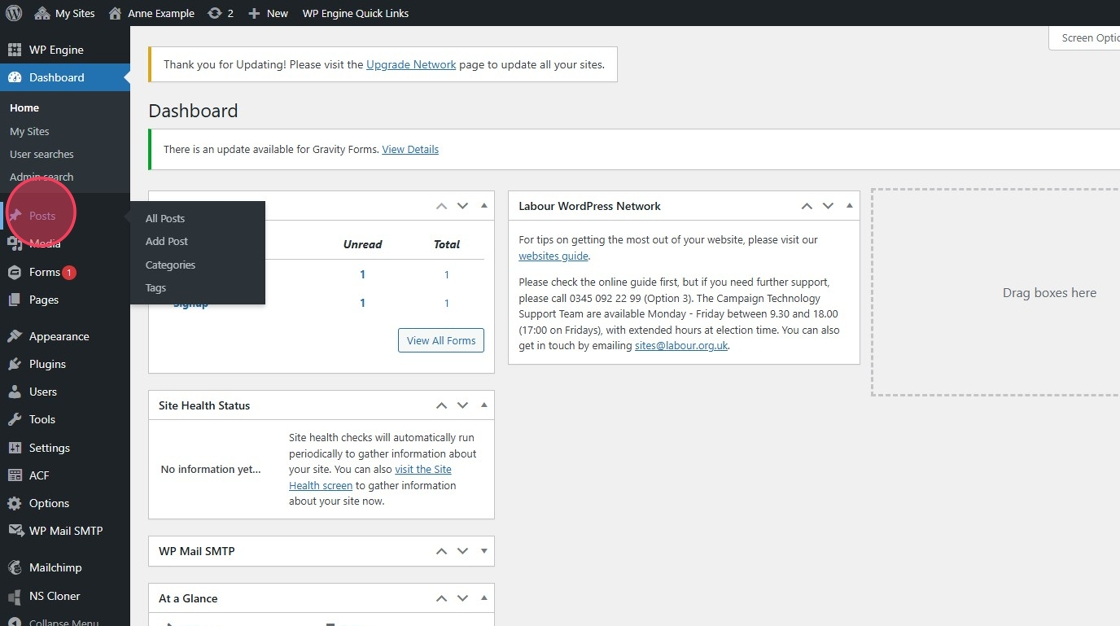Image resolution: width=1120 pixels, height=626 pixels.
Task: Choose Categories in the Posts submenu
Action: coord(170,265)
